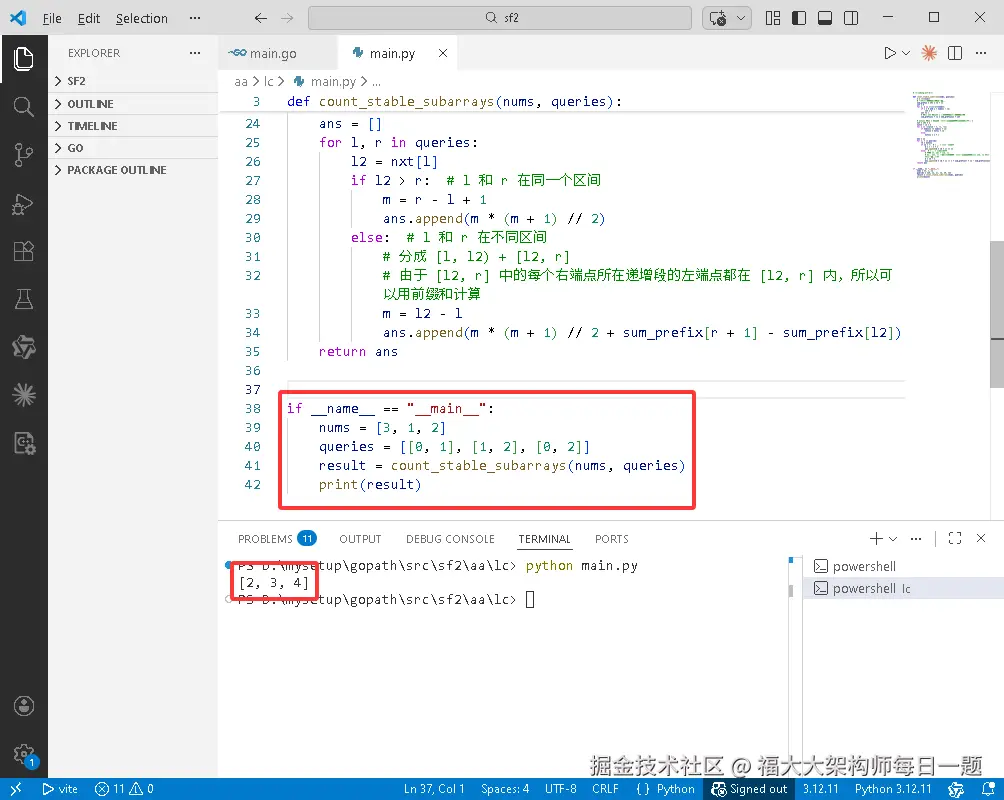This screenshot has width=1004, height=800.
Task: Open the Source Control view
Action: (x=24, y=155)
